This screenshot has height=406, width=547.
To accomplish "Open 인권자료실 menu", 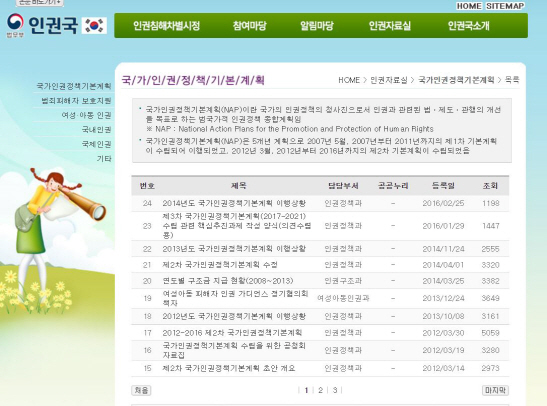I will (390, 25).
